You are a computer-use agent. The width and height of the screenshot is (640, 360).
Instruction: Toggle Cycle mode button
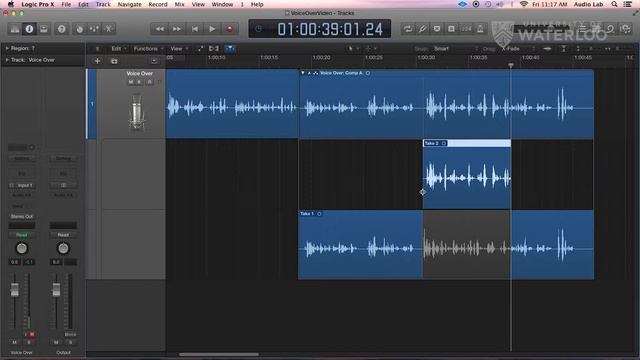pos(408,29)
